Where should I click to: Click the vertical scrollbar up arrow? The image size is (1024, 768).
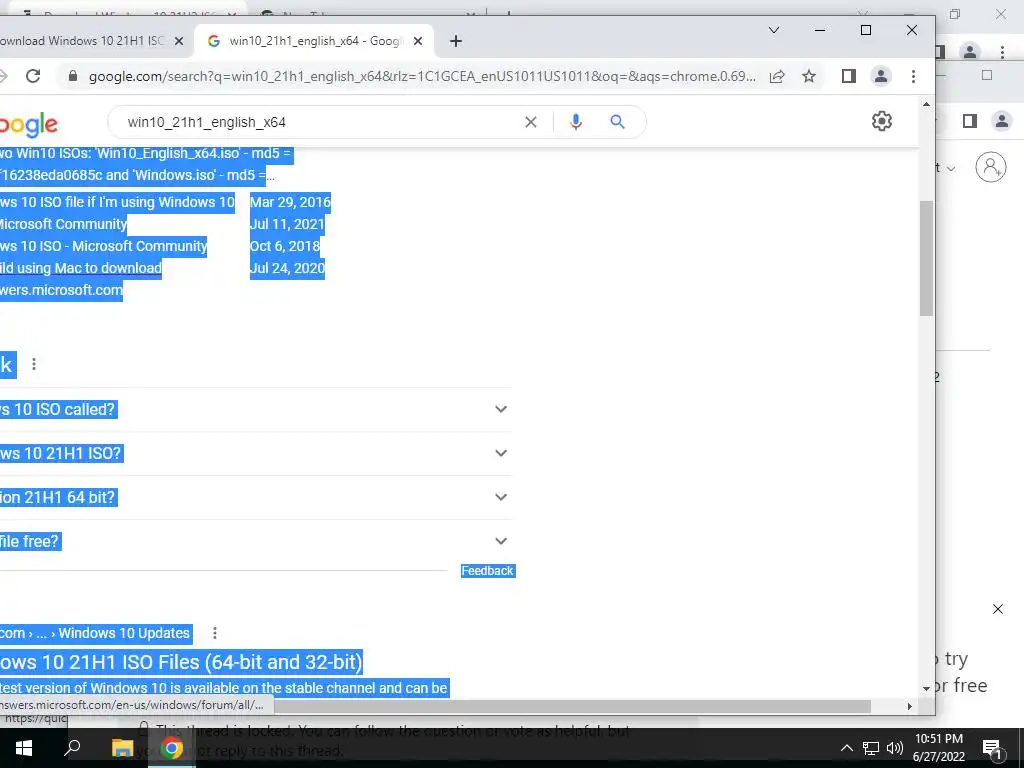coord(926,104)
